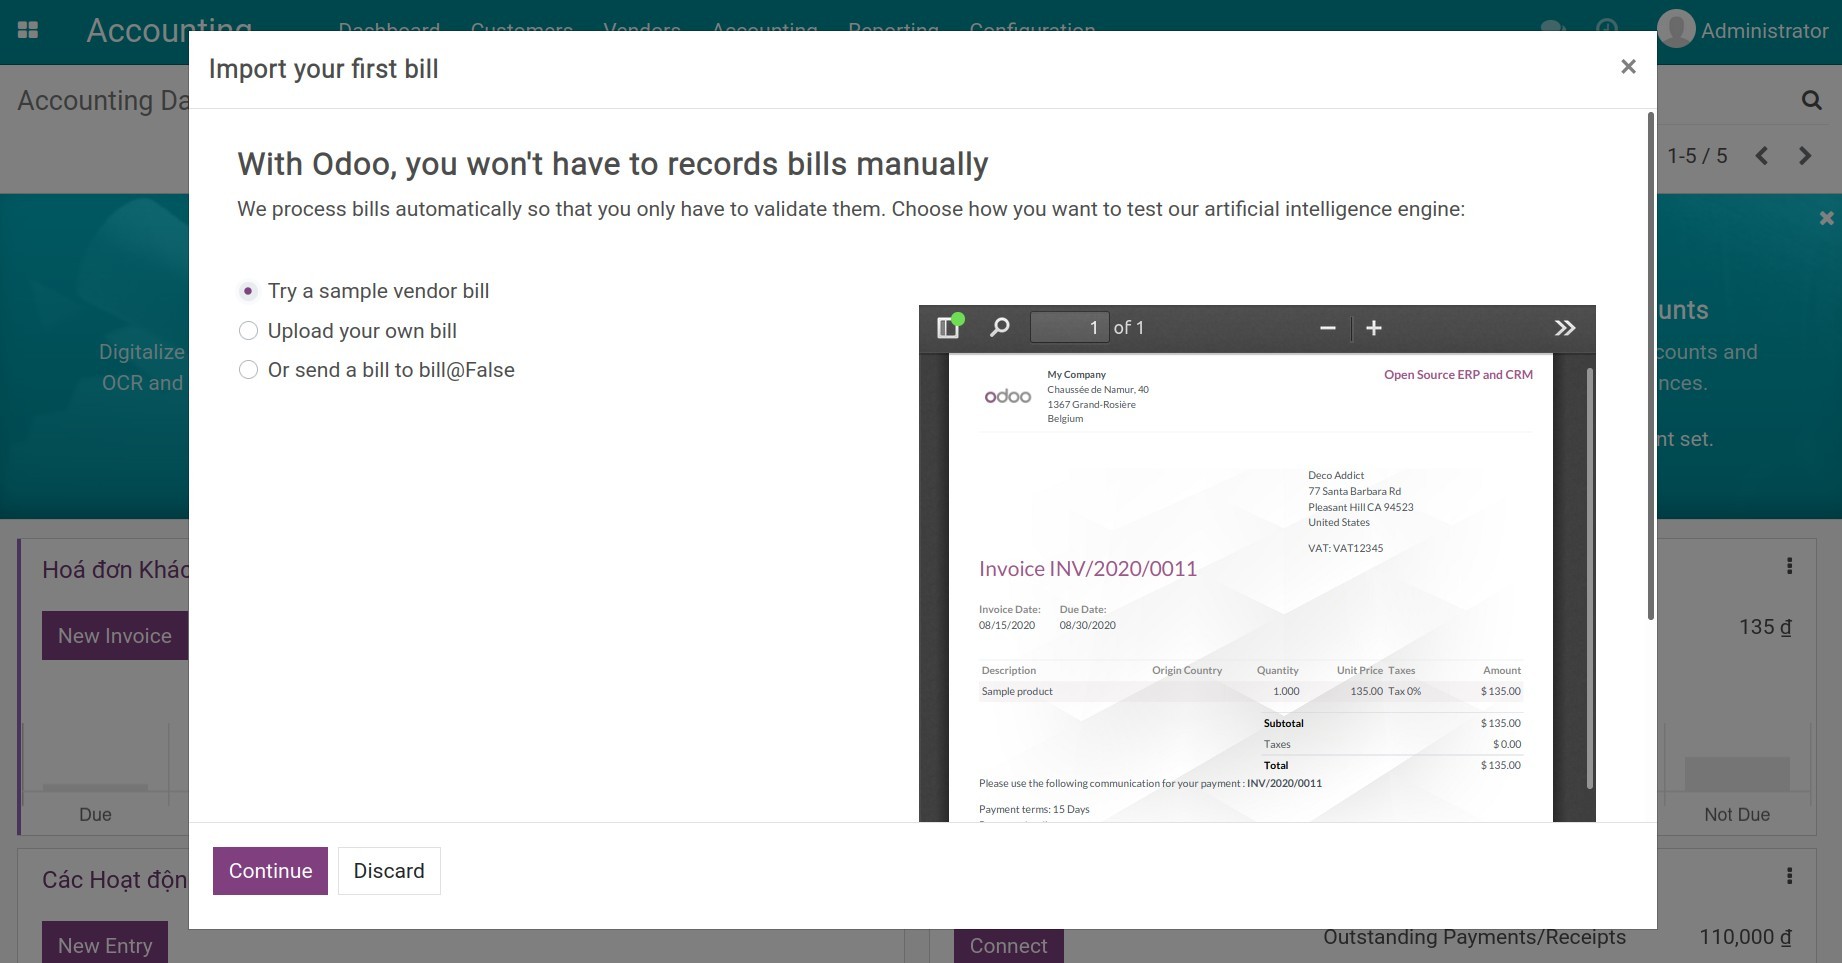Click Outstanding Payments/Receipts label
1842x963 pixels.
click(x=1474, y=937)
